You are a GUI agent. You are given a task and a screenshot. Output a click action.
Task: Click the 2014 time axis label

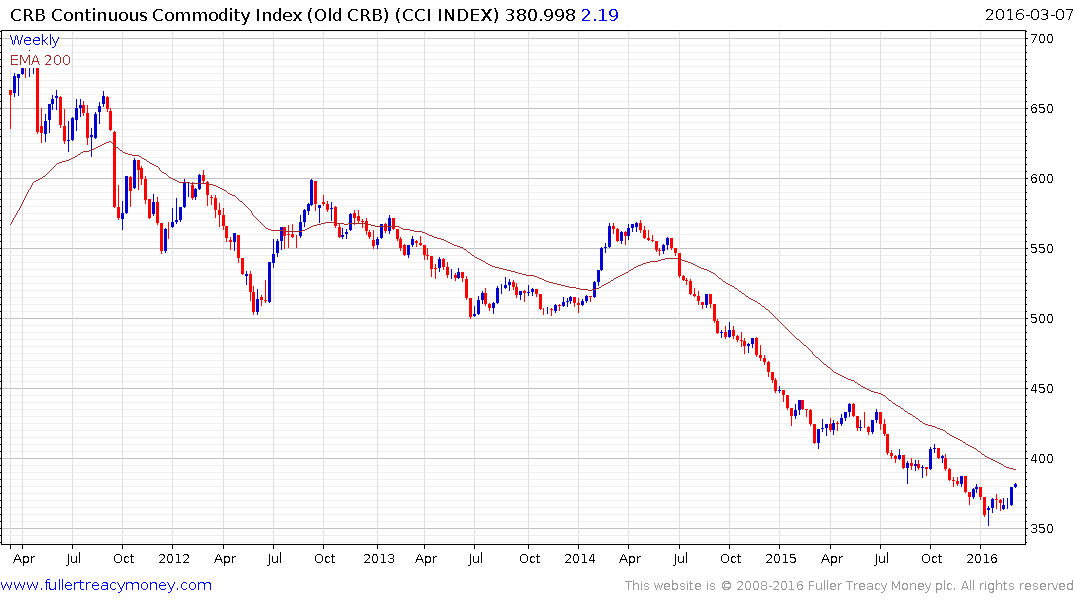pyautogui.click(x=580, y=559)
